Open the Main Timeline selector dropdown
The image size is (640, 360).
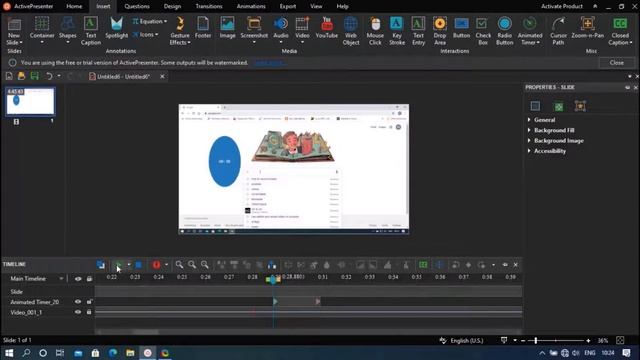point(61,279)
